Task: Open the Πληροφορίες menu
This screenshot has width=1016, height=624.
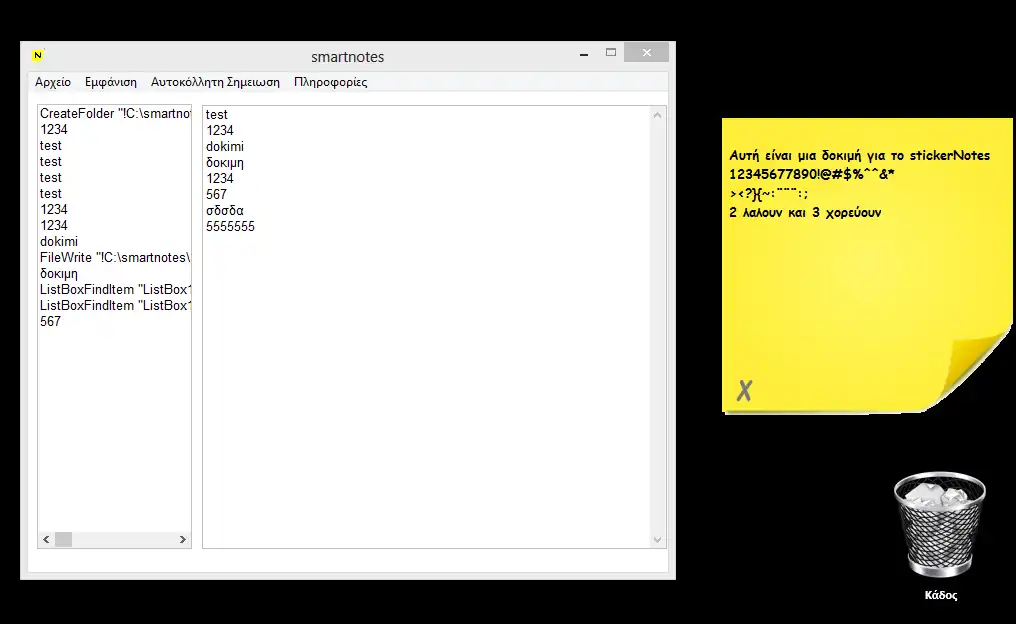Action: (330, 82)
